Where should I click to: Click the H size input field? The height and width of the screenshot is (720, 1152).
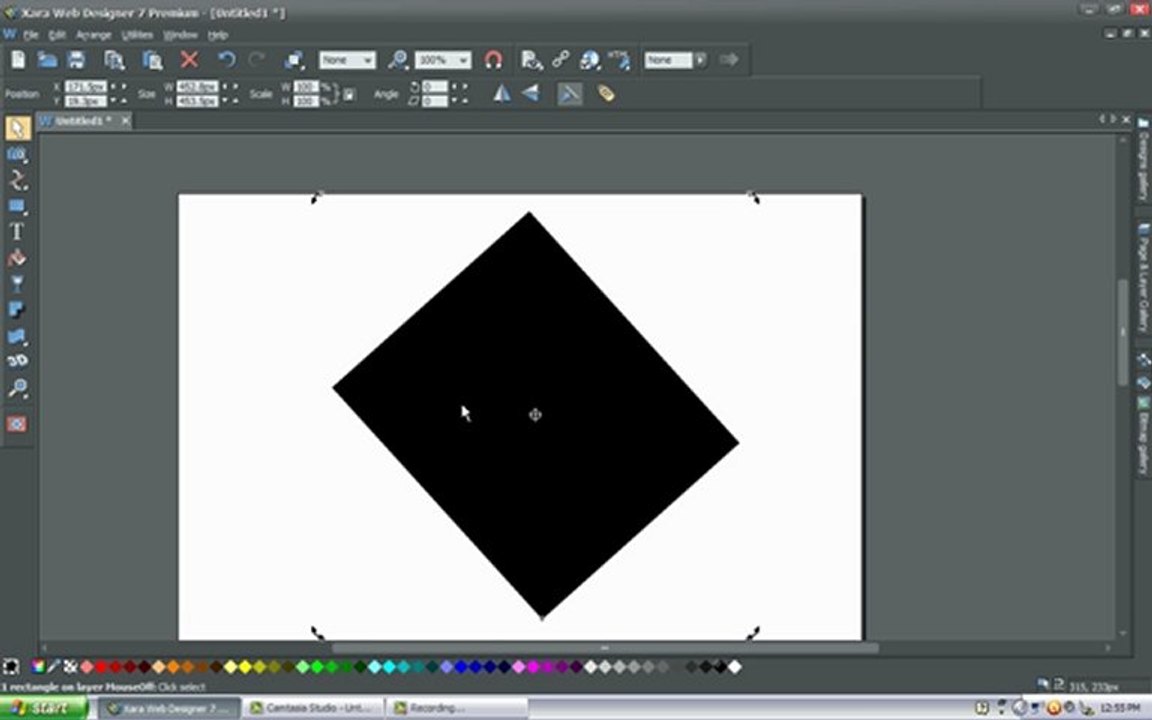pyautogui.click(x=197, y=101)
